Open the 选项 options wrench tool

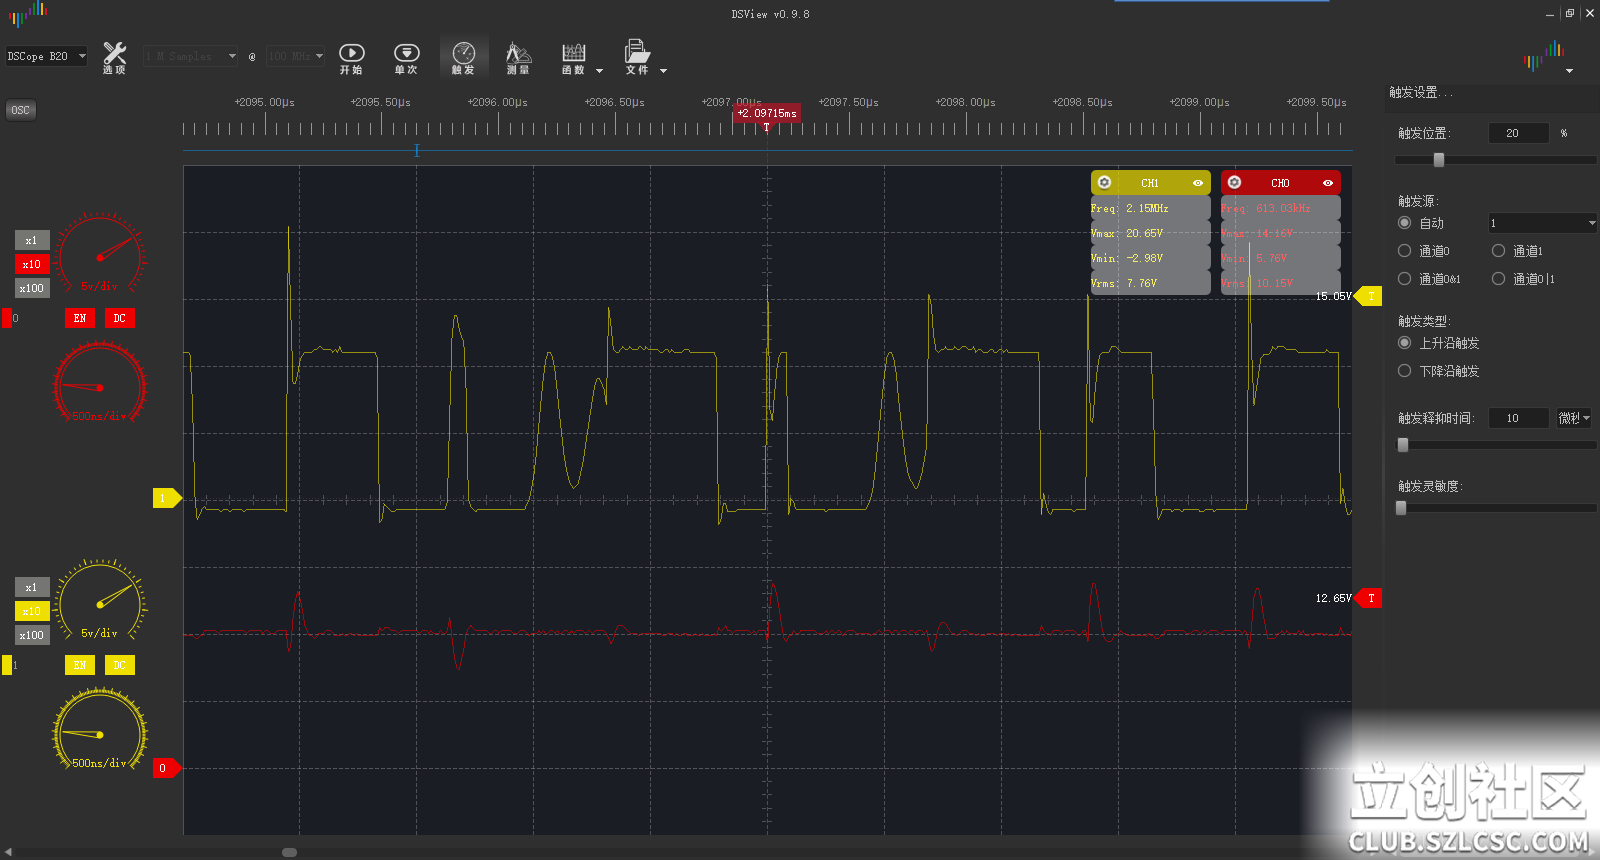[x=114, y=58]
